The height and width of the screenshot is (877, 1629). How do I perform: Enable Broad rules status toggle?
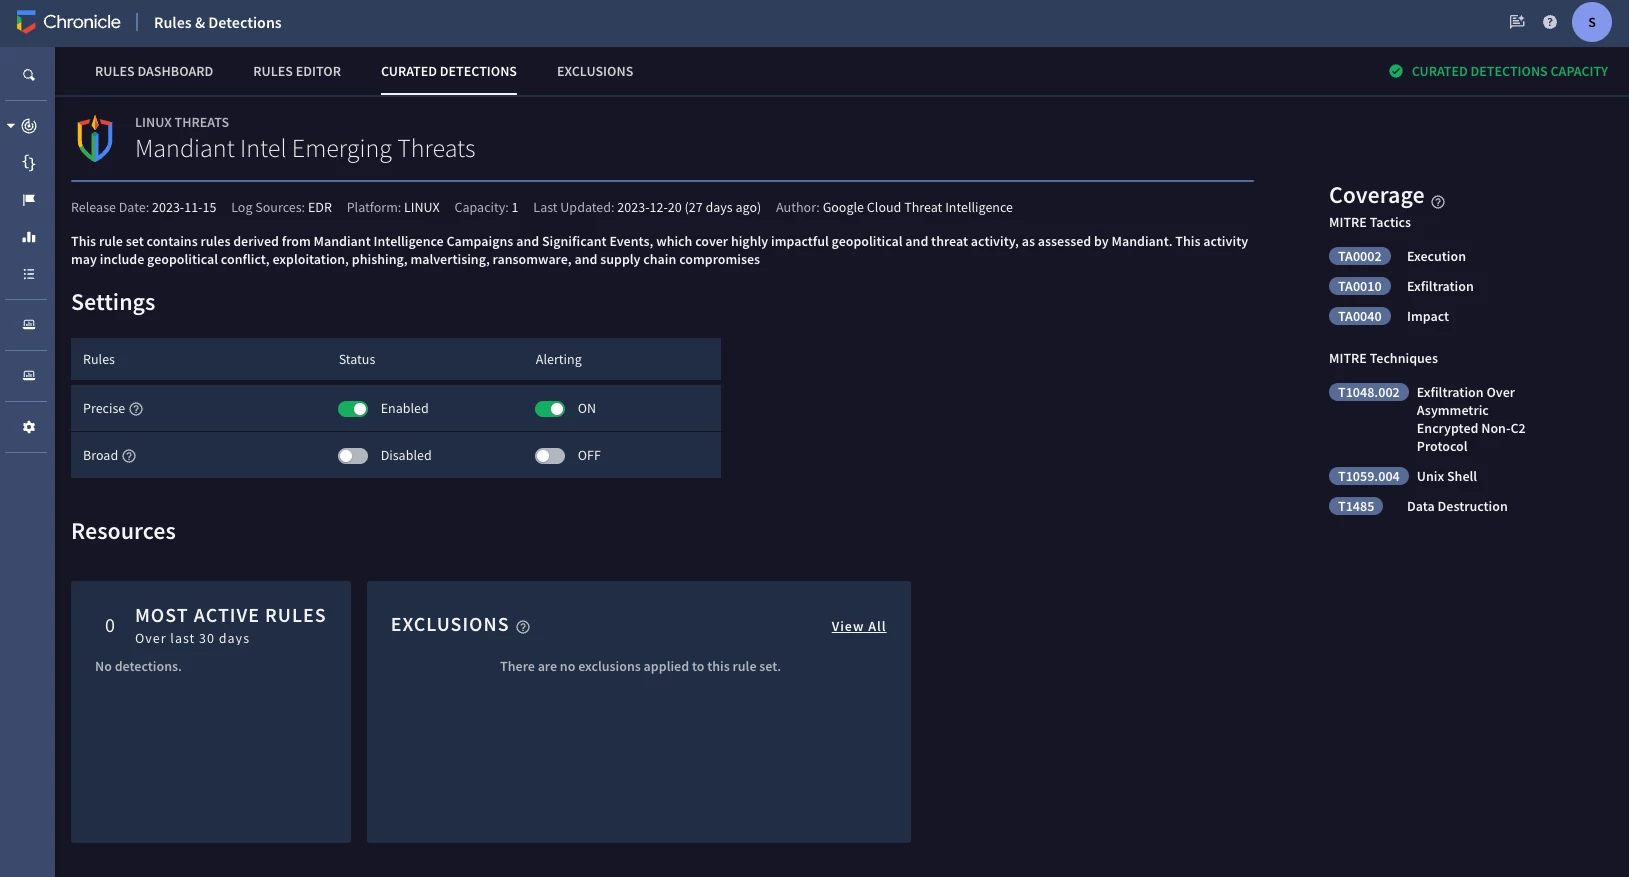pos(353,456)
